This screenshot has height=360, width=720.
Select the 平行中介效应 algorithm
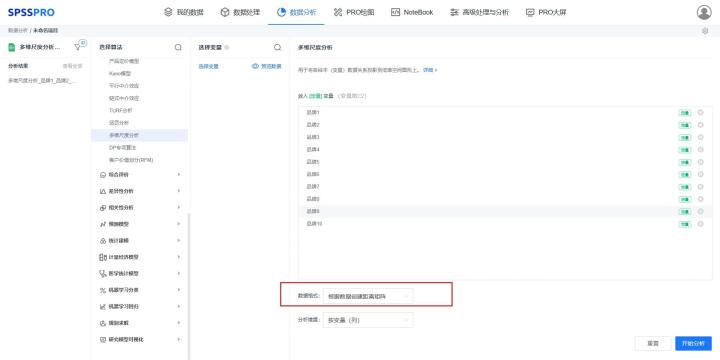point(124,85)
